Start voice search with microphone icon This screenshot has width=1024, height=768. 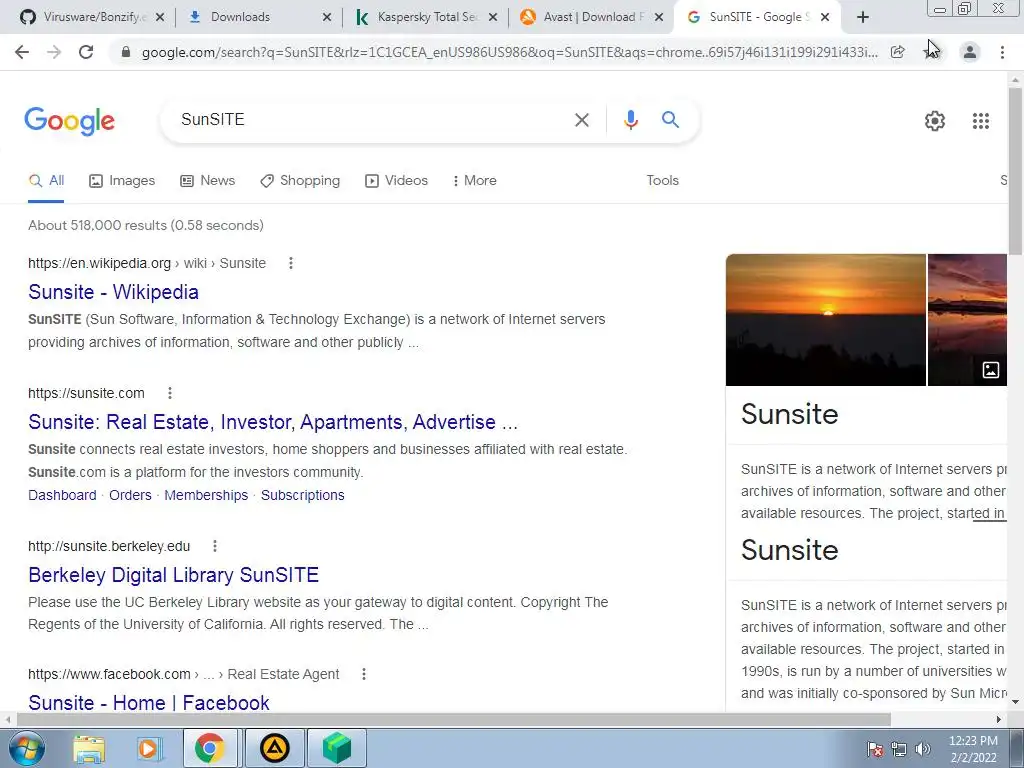(x=631, y=120)
